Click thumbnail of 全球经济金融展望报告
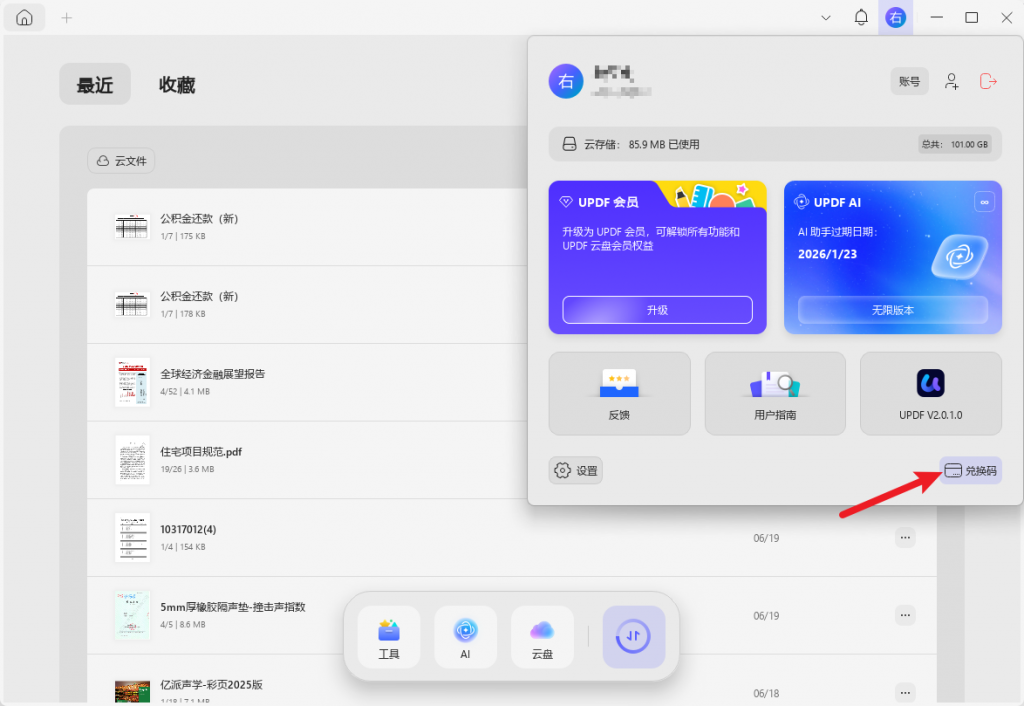1024x706 pixels. pyautogui.click(x=132, y=382)
